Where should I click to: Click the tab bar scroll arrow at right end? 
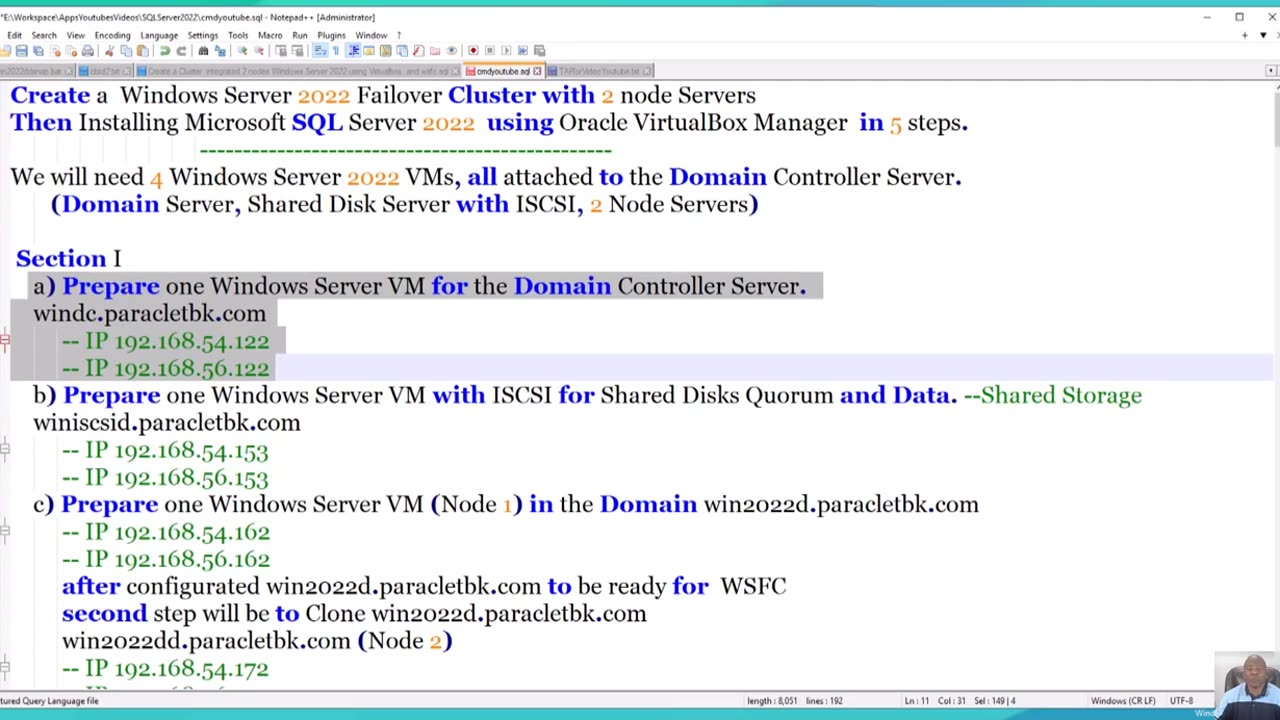click(1271, 71)
